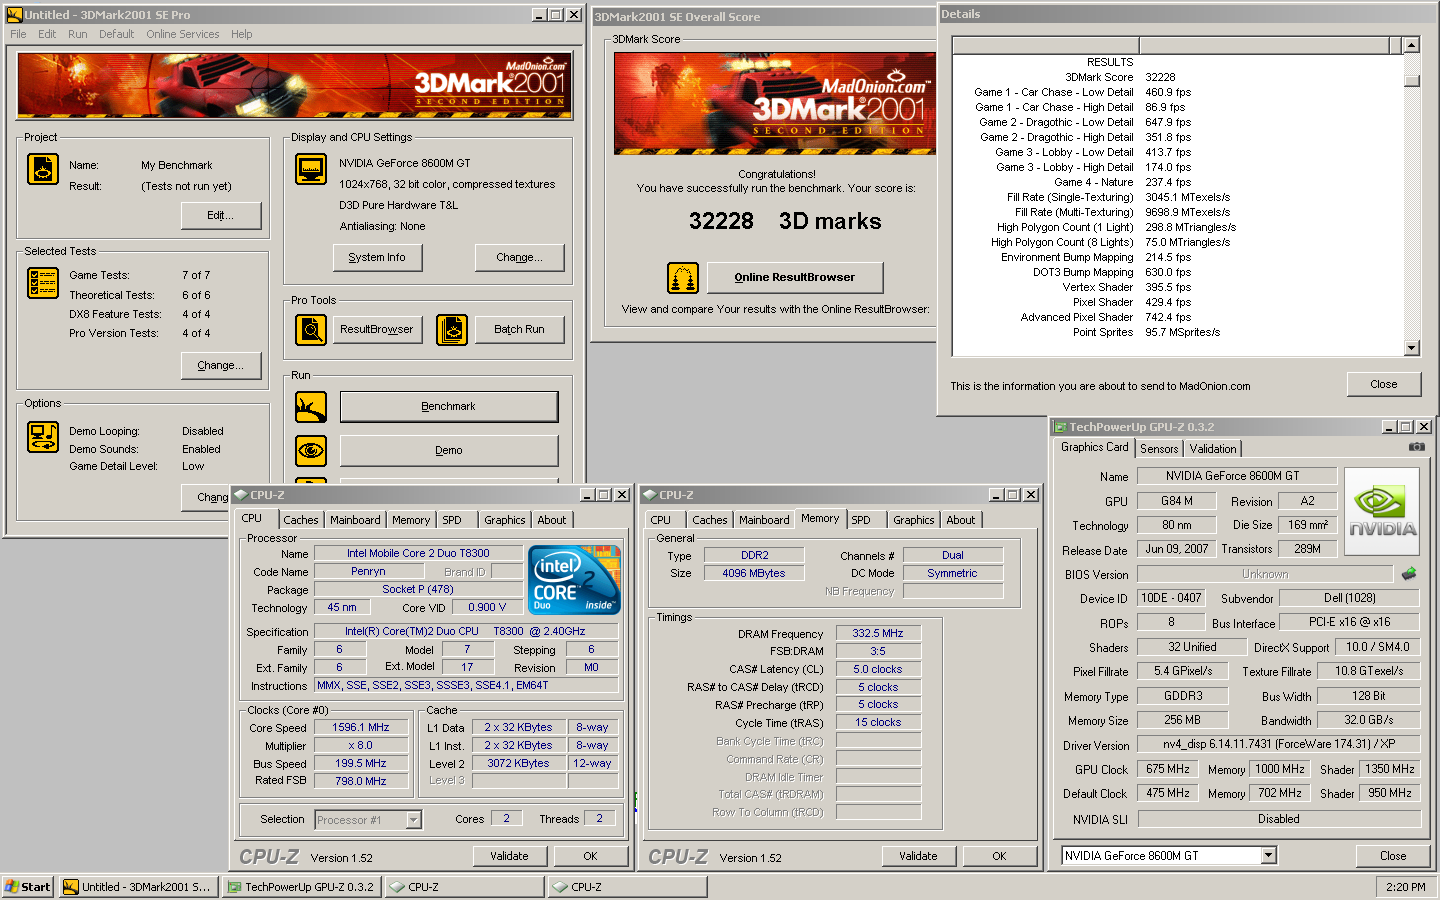Click the Project icon in 3DMark2001 window
The image size is (1440, 900).
(x=43, y=170)
